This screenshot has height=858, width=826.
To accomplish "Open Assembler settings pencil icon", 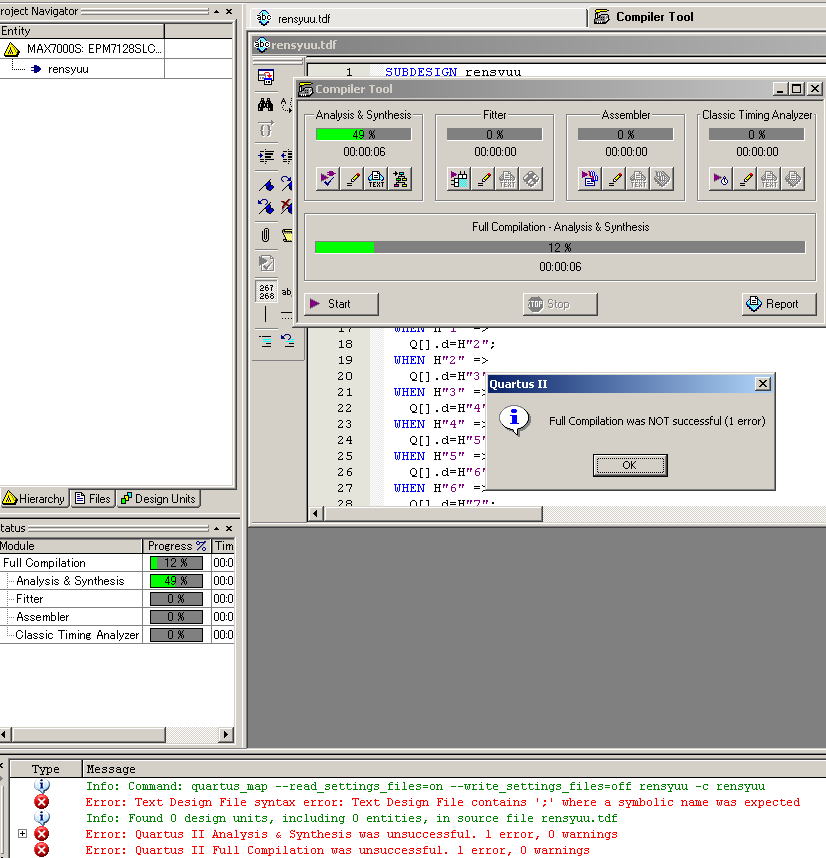I will click(614, 179).
